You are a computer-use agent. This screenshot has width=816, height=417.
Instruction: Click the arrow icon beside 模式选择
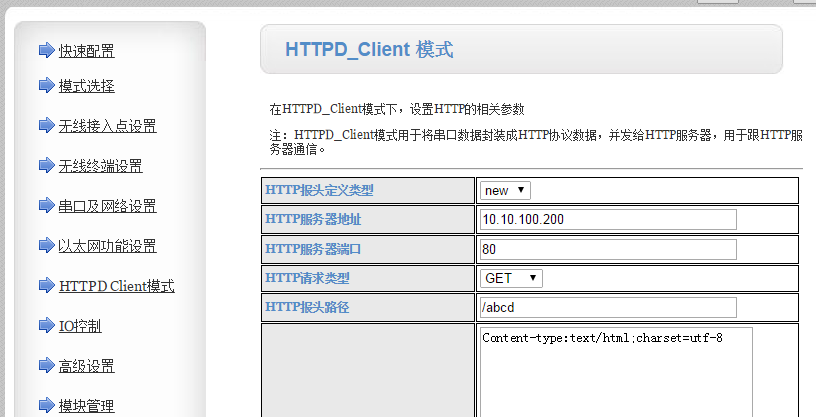coord(46,85)
